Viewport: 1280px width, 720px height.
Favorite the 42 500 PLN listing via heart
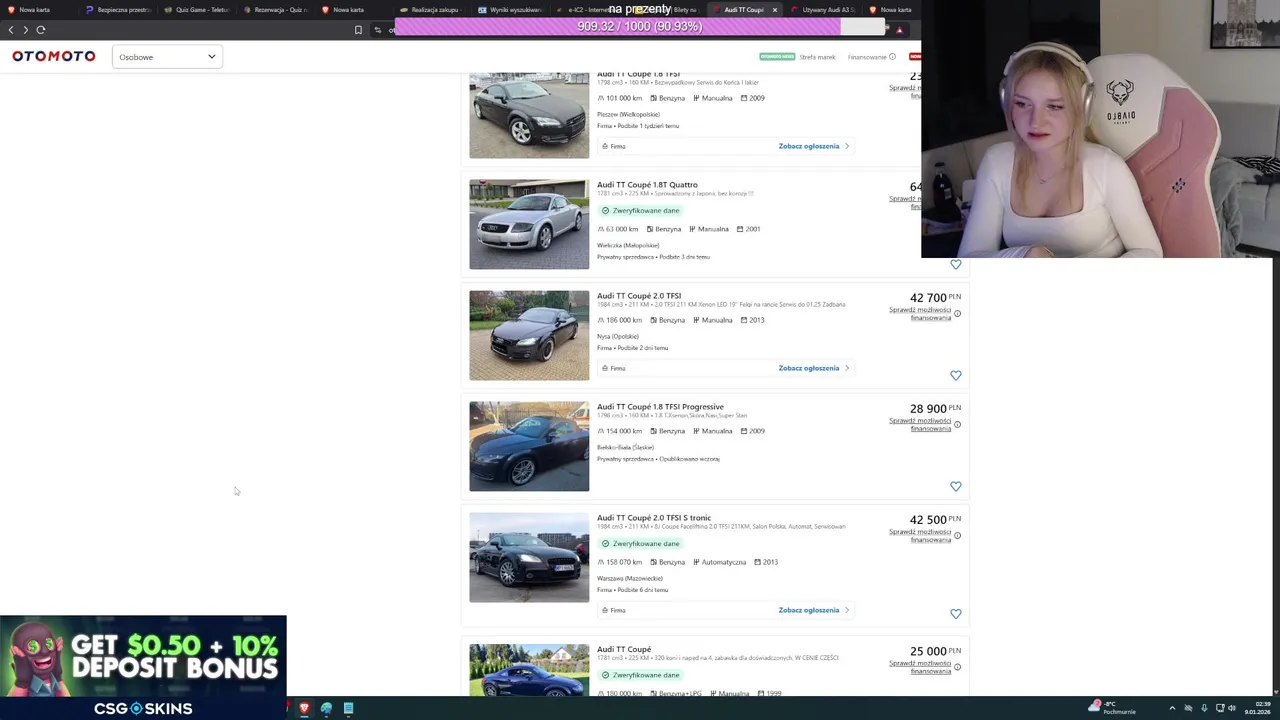(x=956, y=614)
